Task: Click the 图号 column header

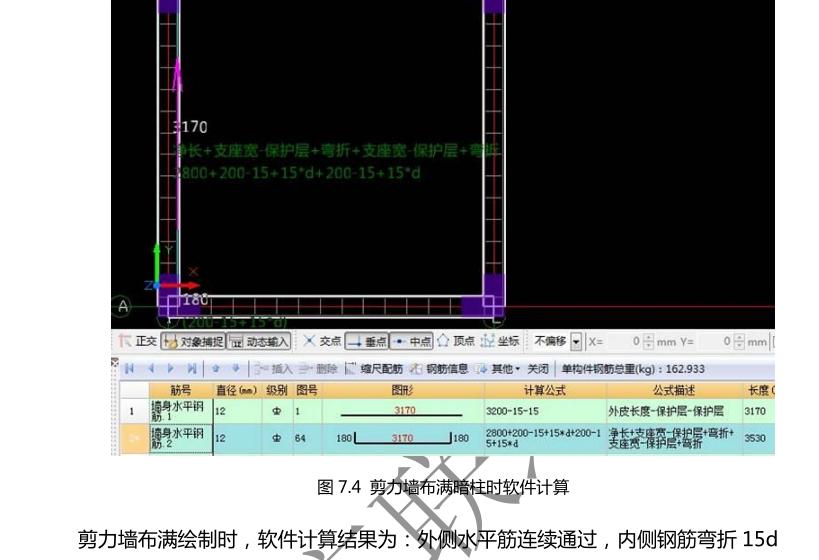Action: click(x=307, y=390)
